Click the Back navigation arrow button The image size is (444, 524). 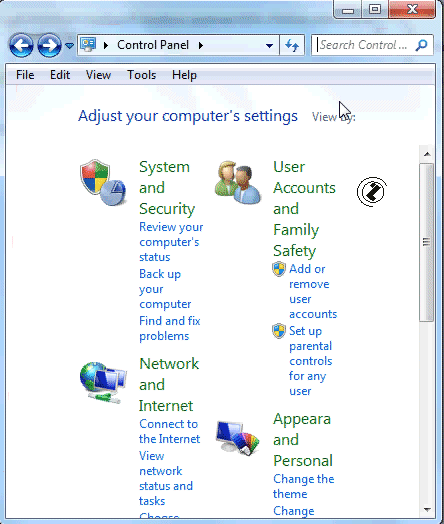click(x=21, y=45)
